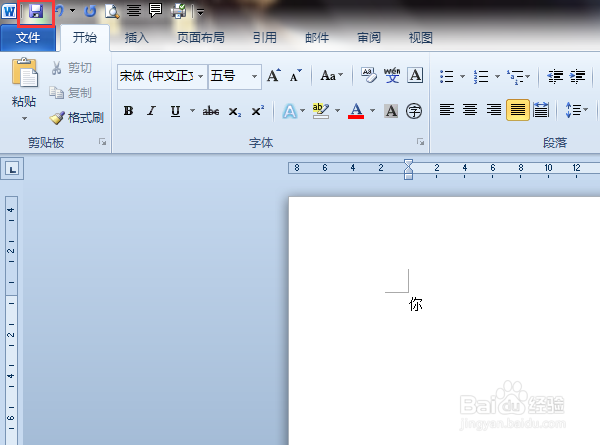600x445 pixels.
Task: Click Increase Indent icon
Action: pyautogui.click(x=577, y=76)
